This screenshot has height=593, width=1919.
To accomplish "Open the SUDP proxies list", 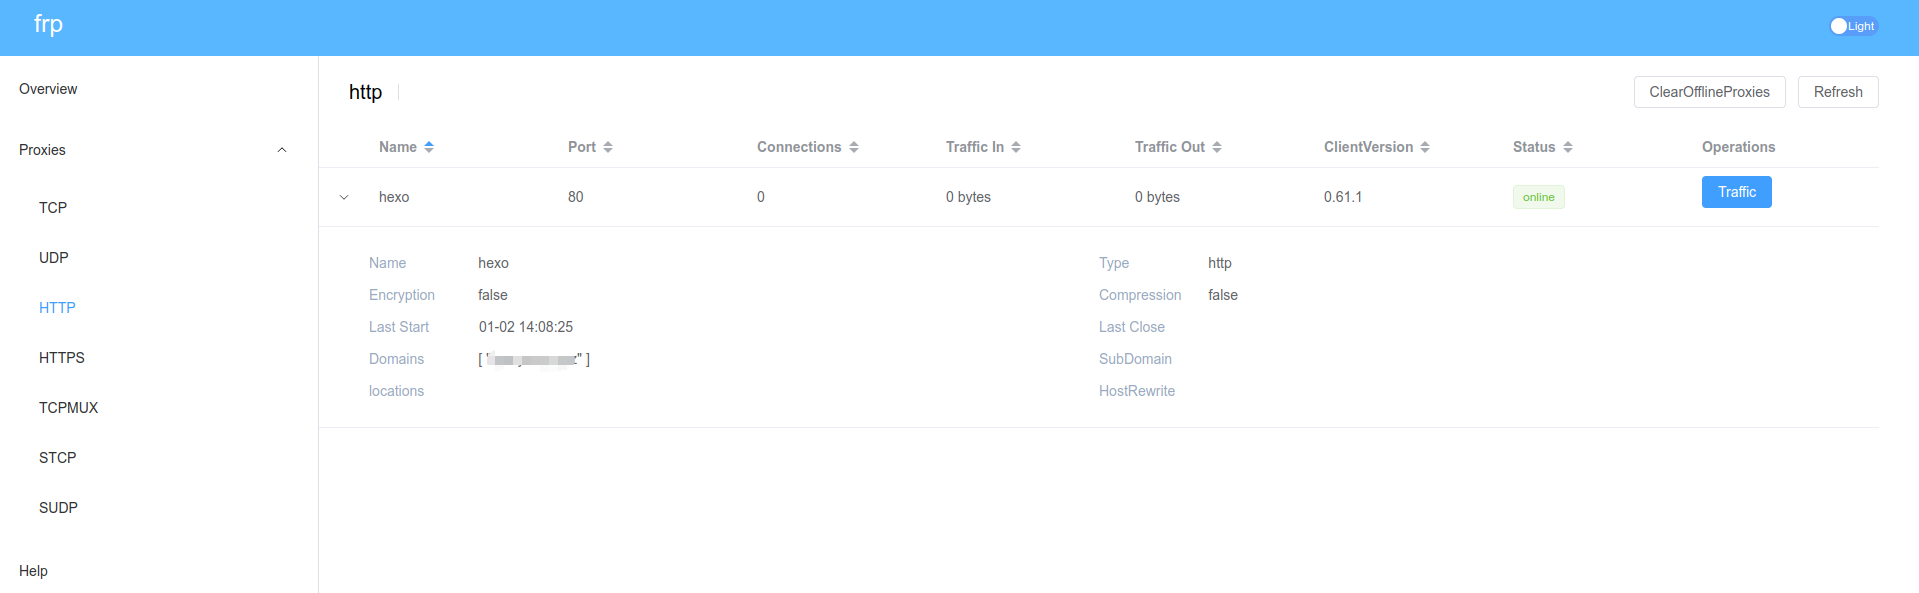I will (58, 508).
